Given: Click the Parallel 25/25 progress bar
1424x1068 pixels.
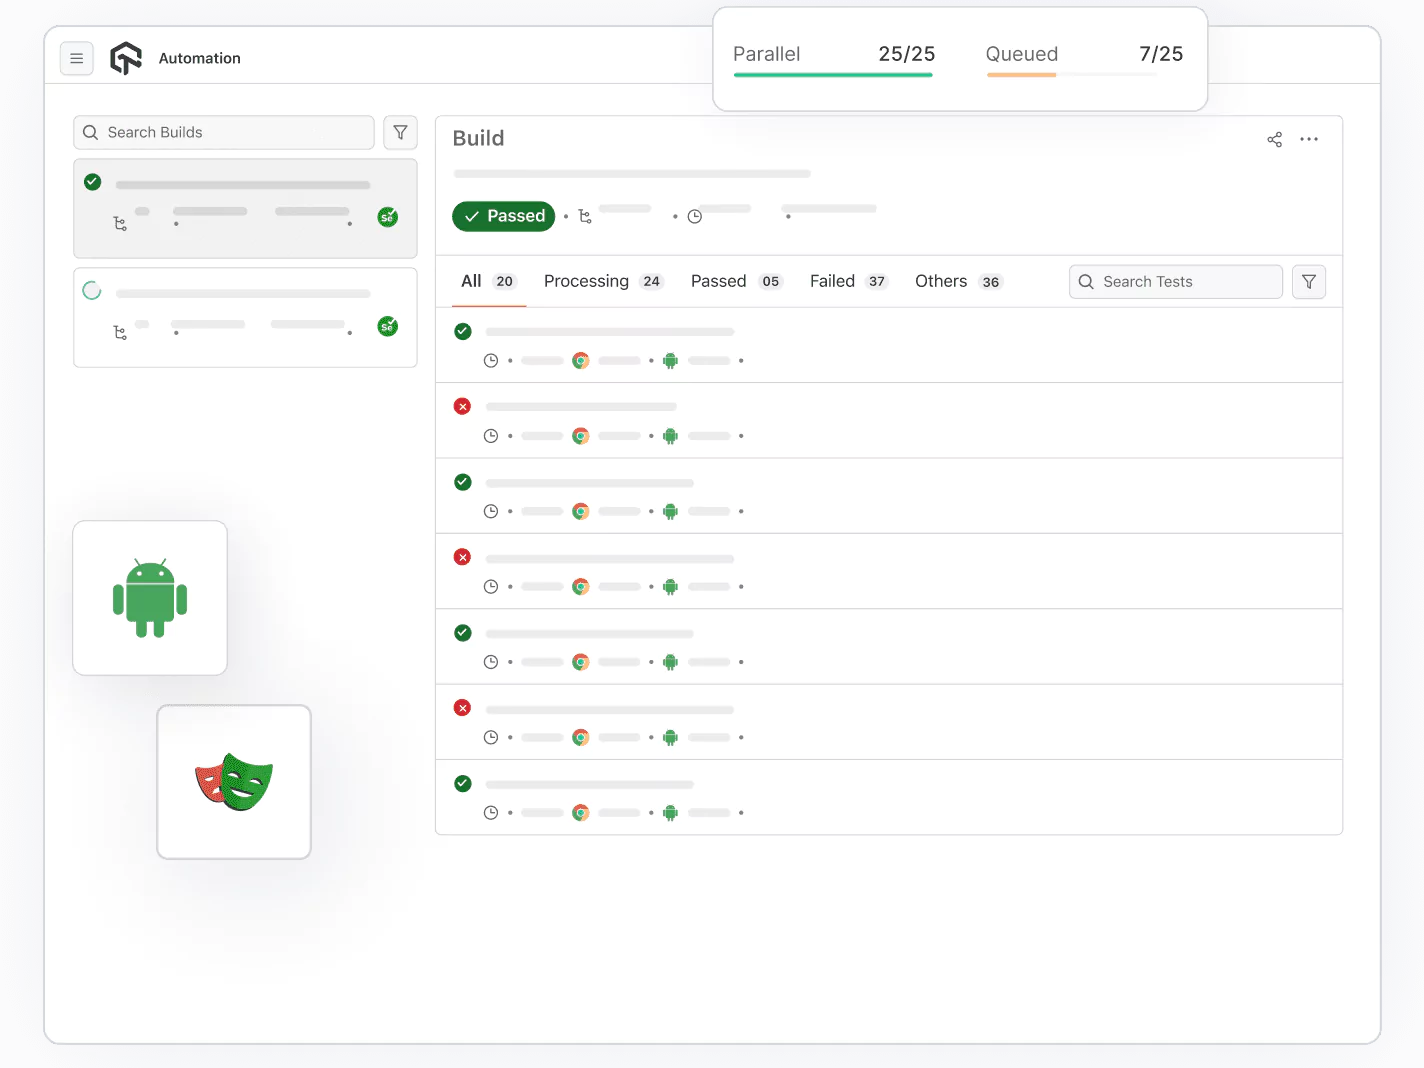Looking at the screenshot, I should pyautogui.click(x=833, y=75).
